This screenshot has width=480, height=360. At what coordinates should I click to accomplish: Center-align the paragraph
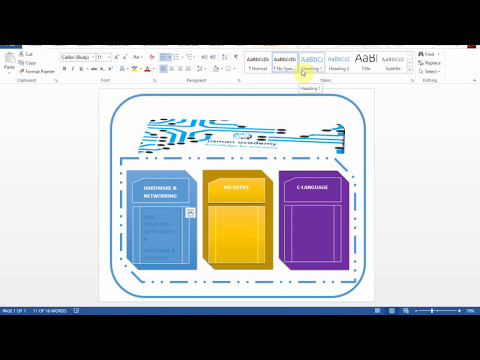tap(172, 69)
